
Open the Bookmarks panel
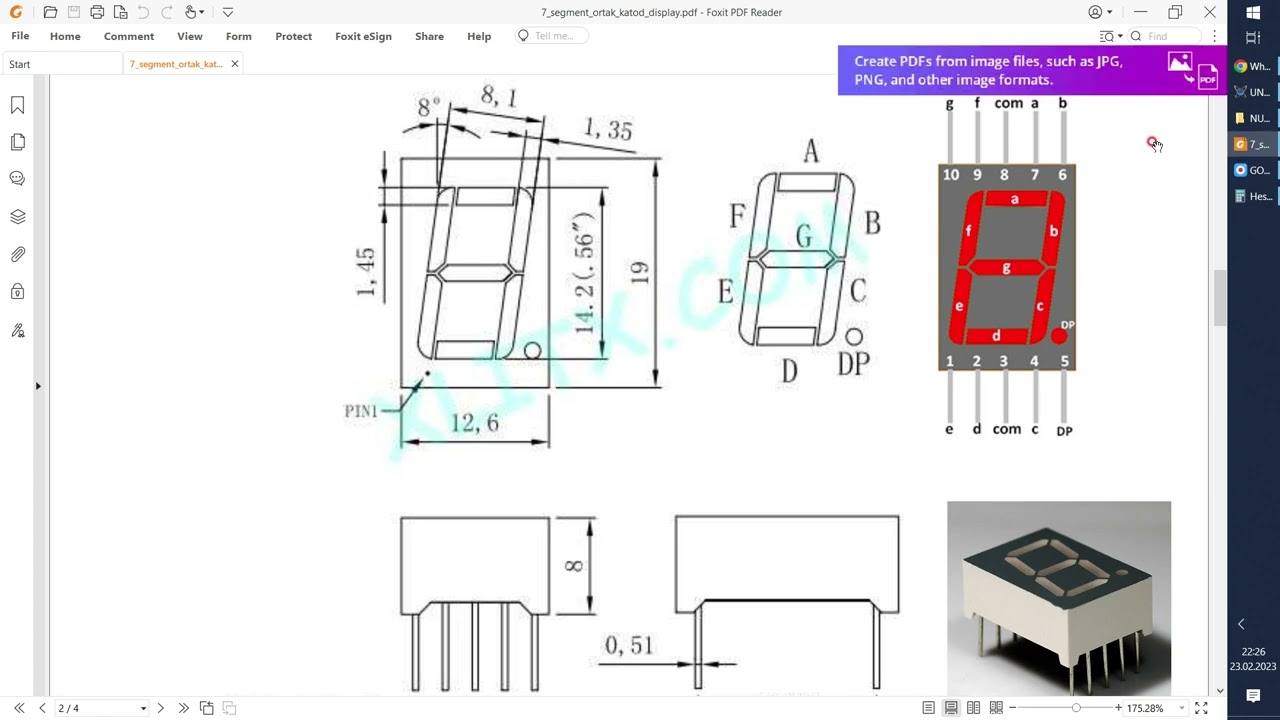click(17, 106)
